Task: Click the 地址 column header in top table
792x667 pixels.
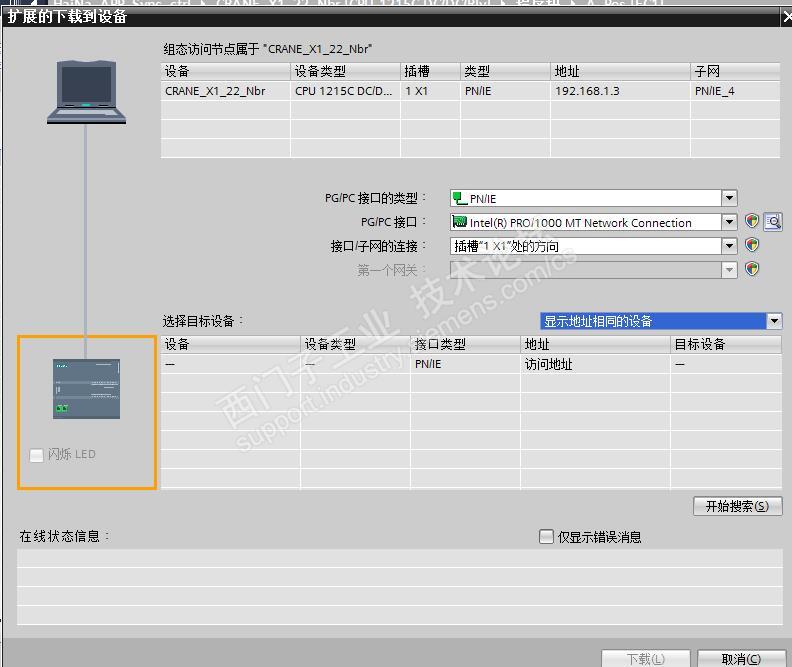Action: (620, 72)
